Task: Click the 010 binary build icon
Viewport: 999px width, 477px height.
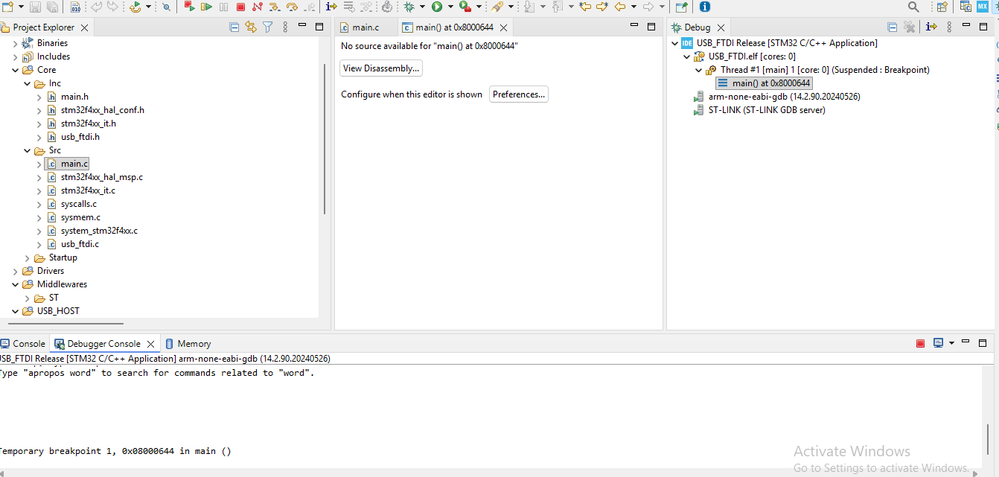Action: [x=76, y=7]
